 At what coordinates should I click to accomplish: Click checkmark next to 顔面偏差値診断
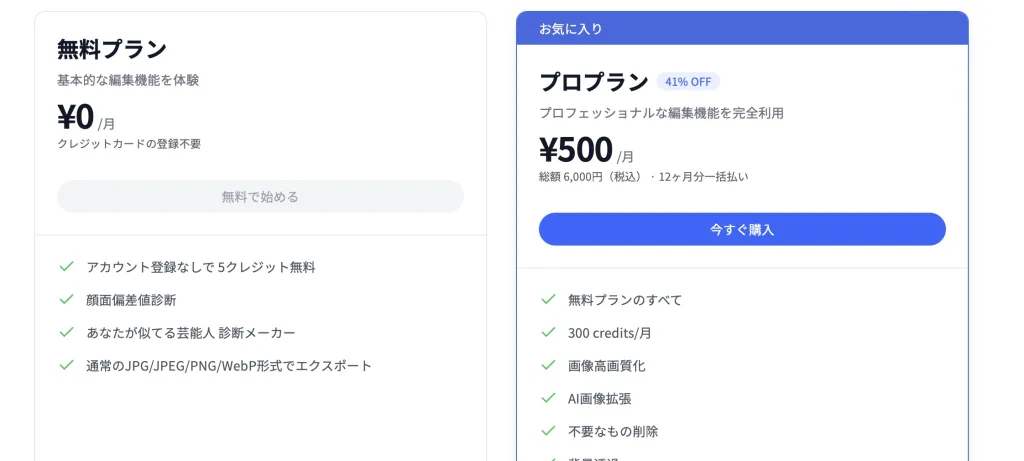click(x=66, y=300)
